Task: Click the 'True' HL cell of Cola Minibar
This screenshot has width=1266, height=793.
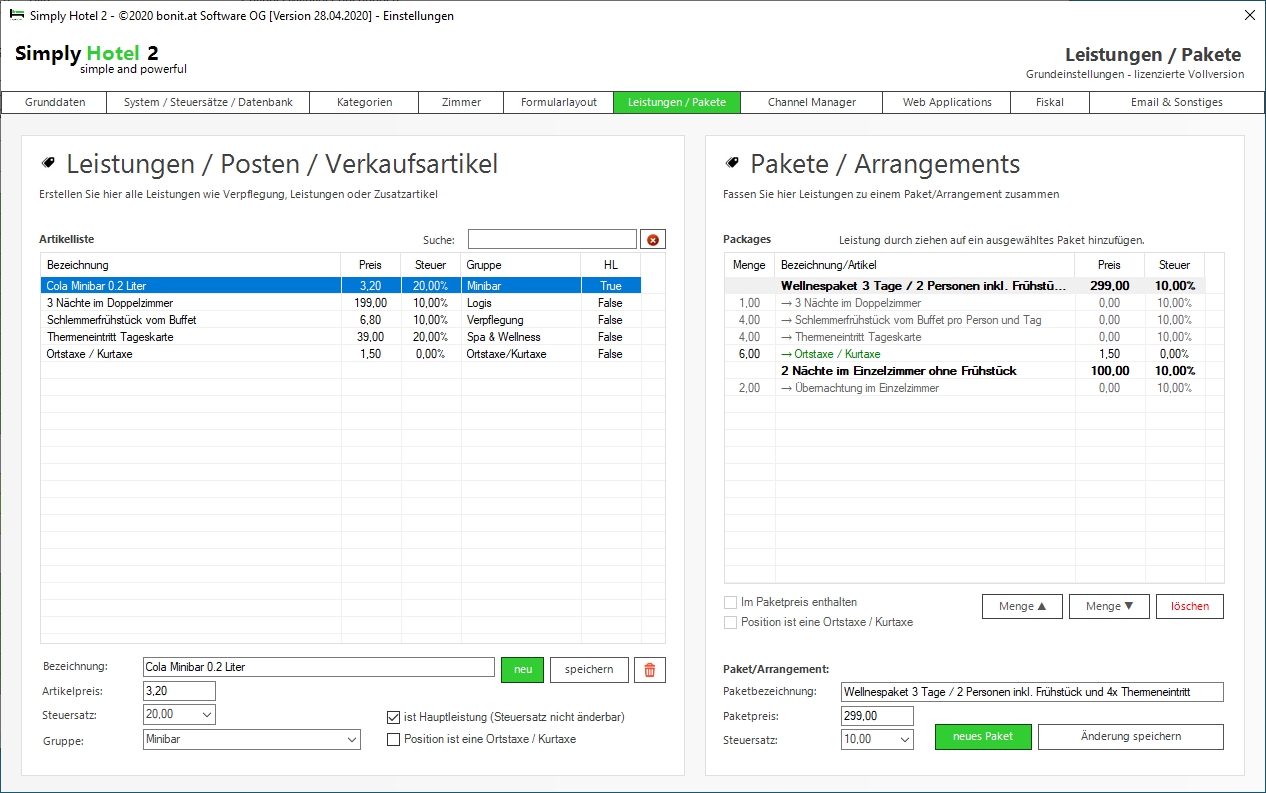Action: coord(611,286)
